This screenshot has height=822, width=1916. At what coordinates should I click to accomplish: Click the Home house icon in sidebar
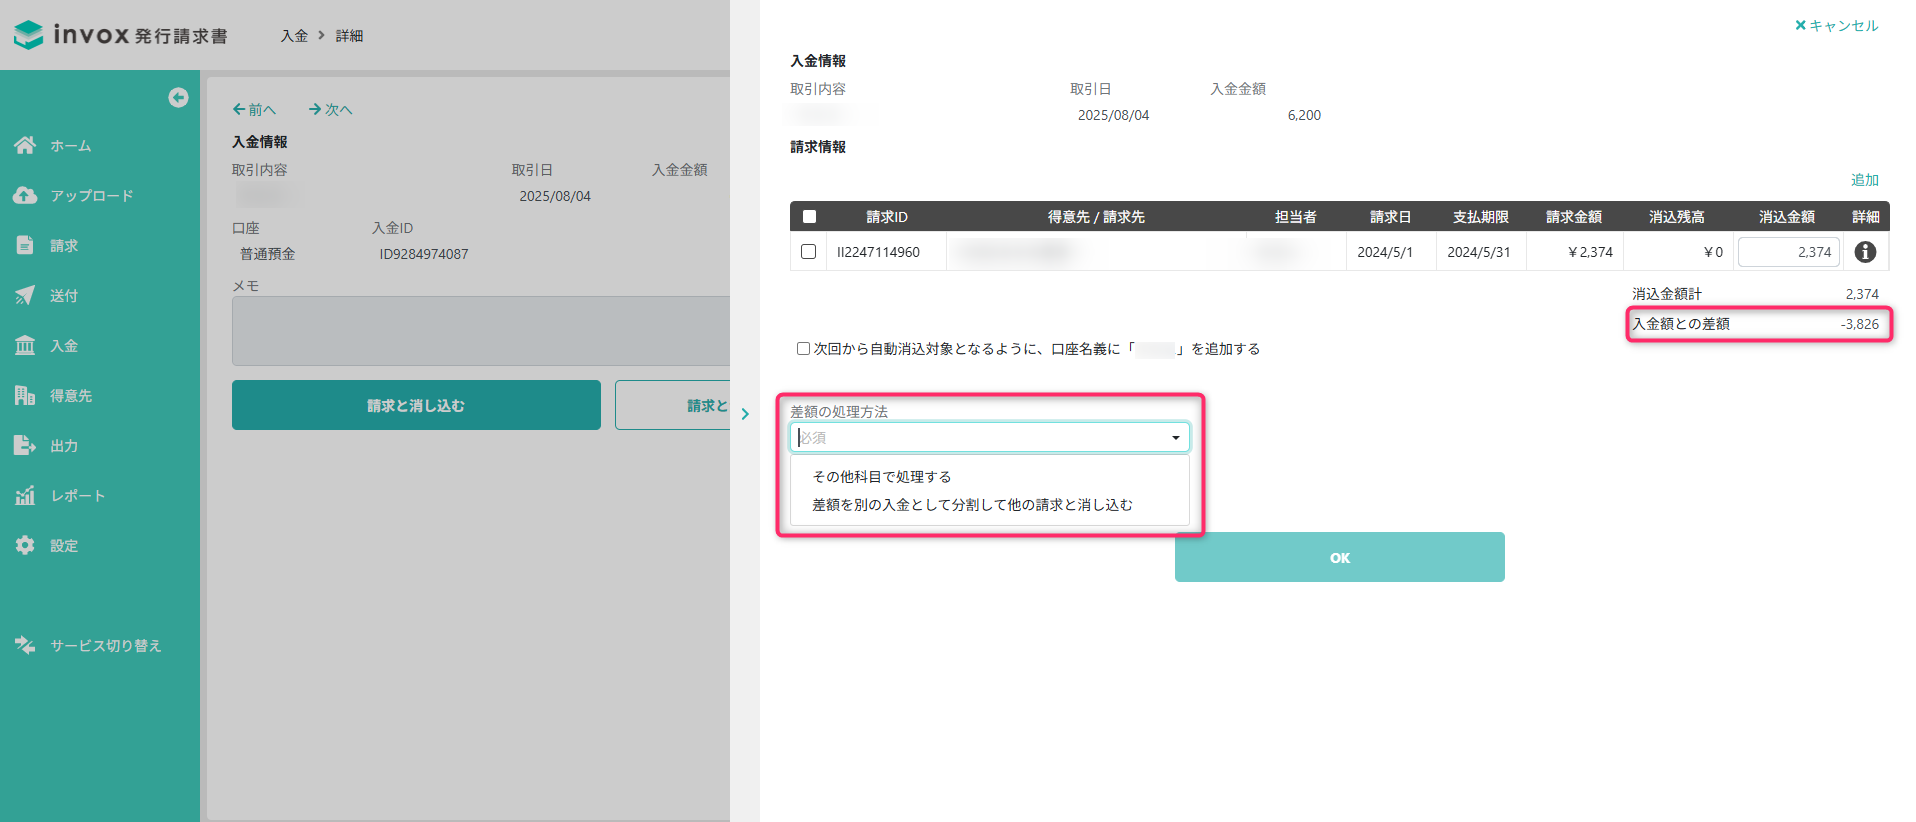tap(25, 146)
